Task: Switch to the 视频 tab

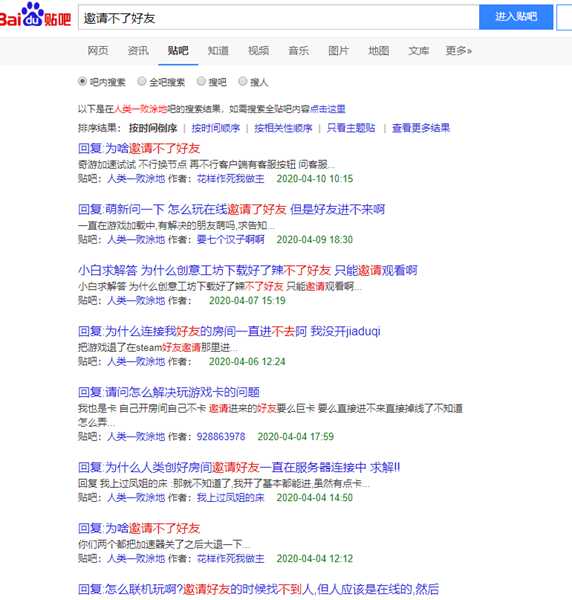Action: click(258, 51)
